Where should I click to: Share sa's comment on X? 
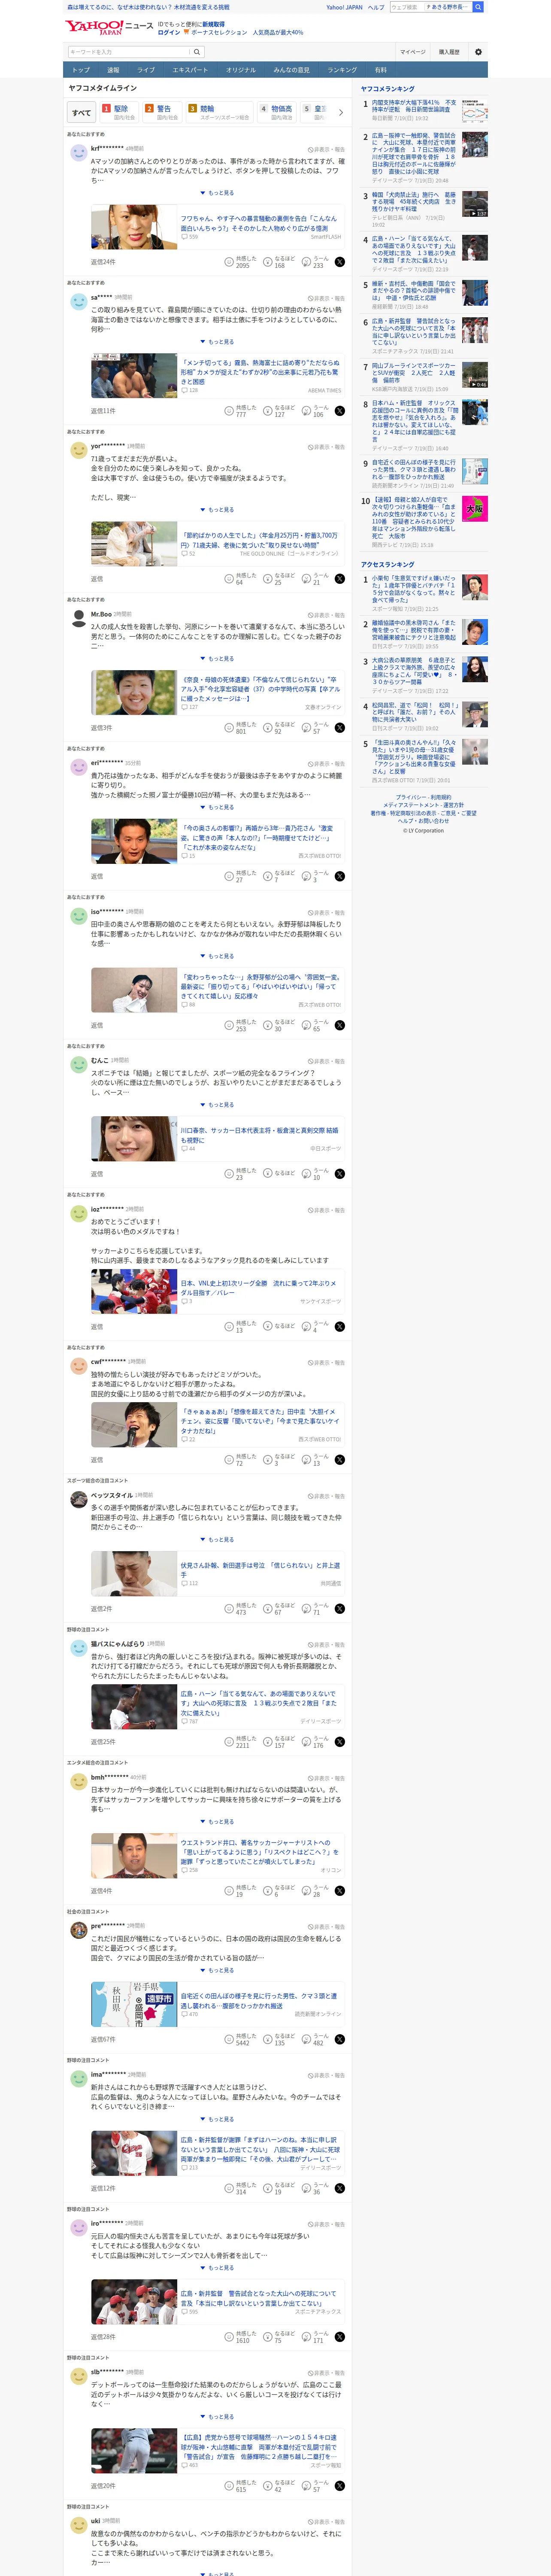[340, 411]
